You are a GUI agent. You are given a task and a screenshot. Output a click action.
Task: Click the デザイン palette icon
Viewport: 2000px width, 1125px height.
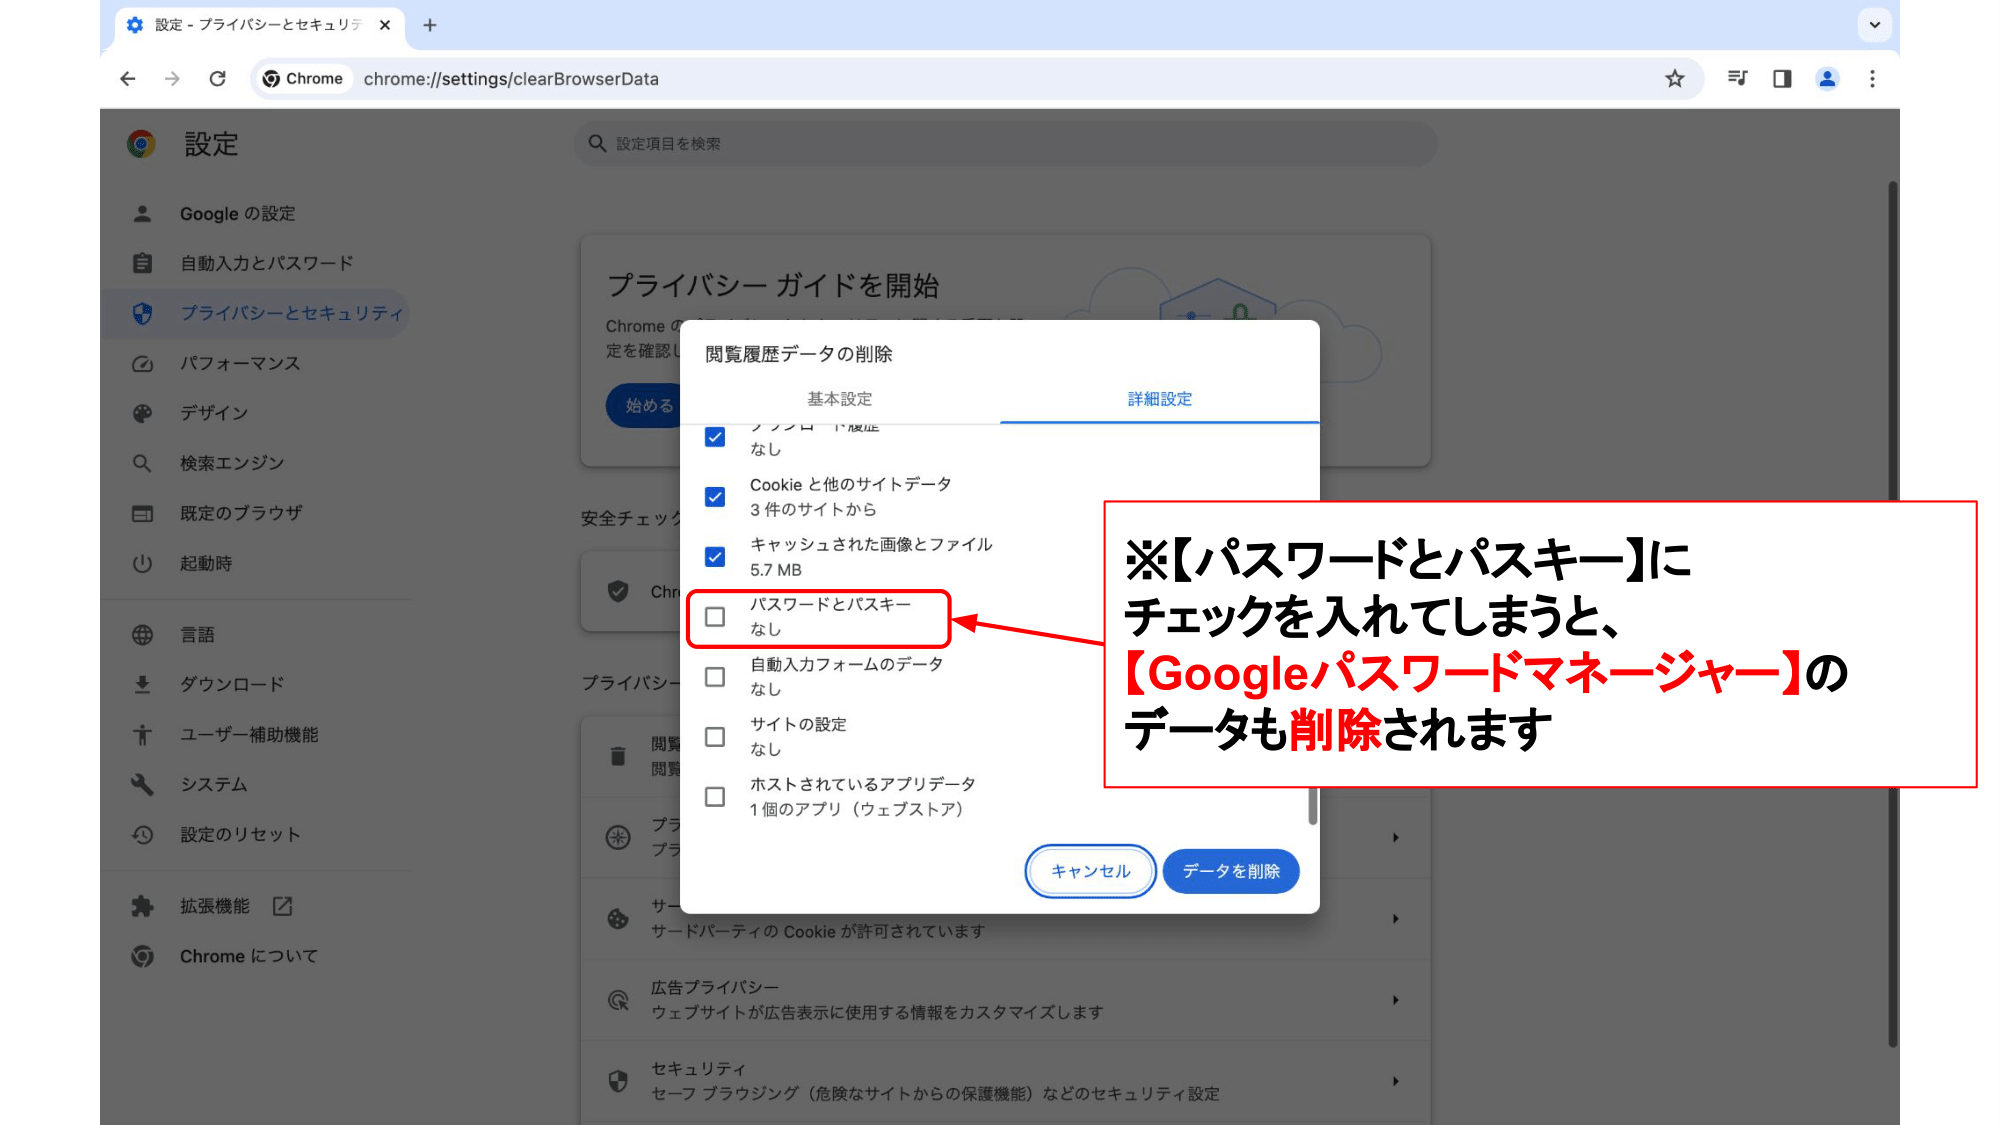coord(142,412)
